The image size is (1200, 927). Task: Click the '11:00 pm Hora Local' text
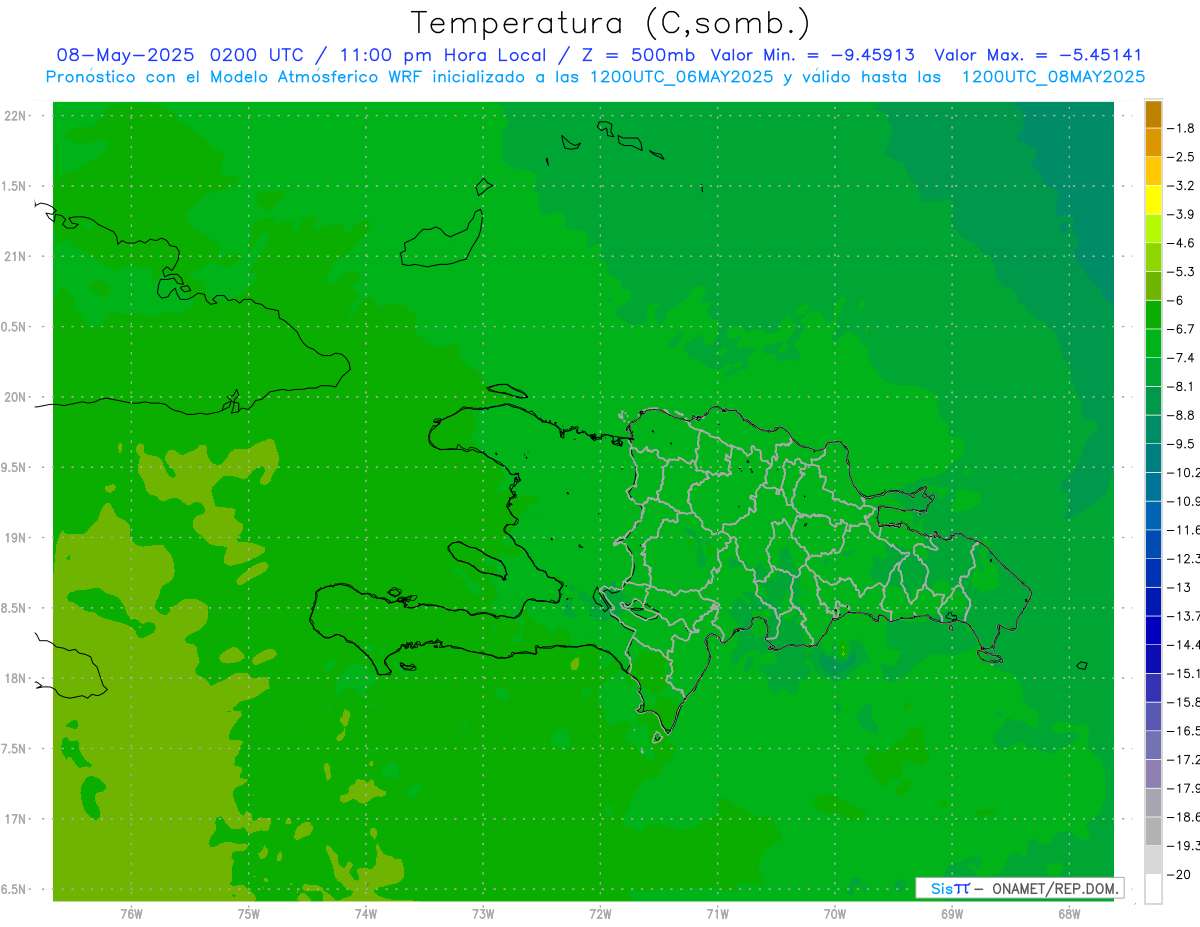443,55
